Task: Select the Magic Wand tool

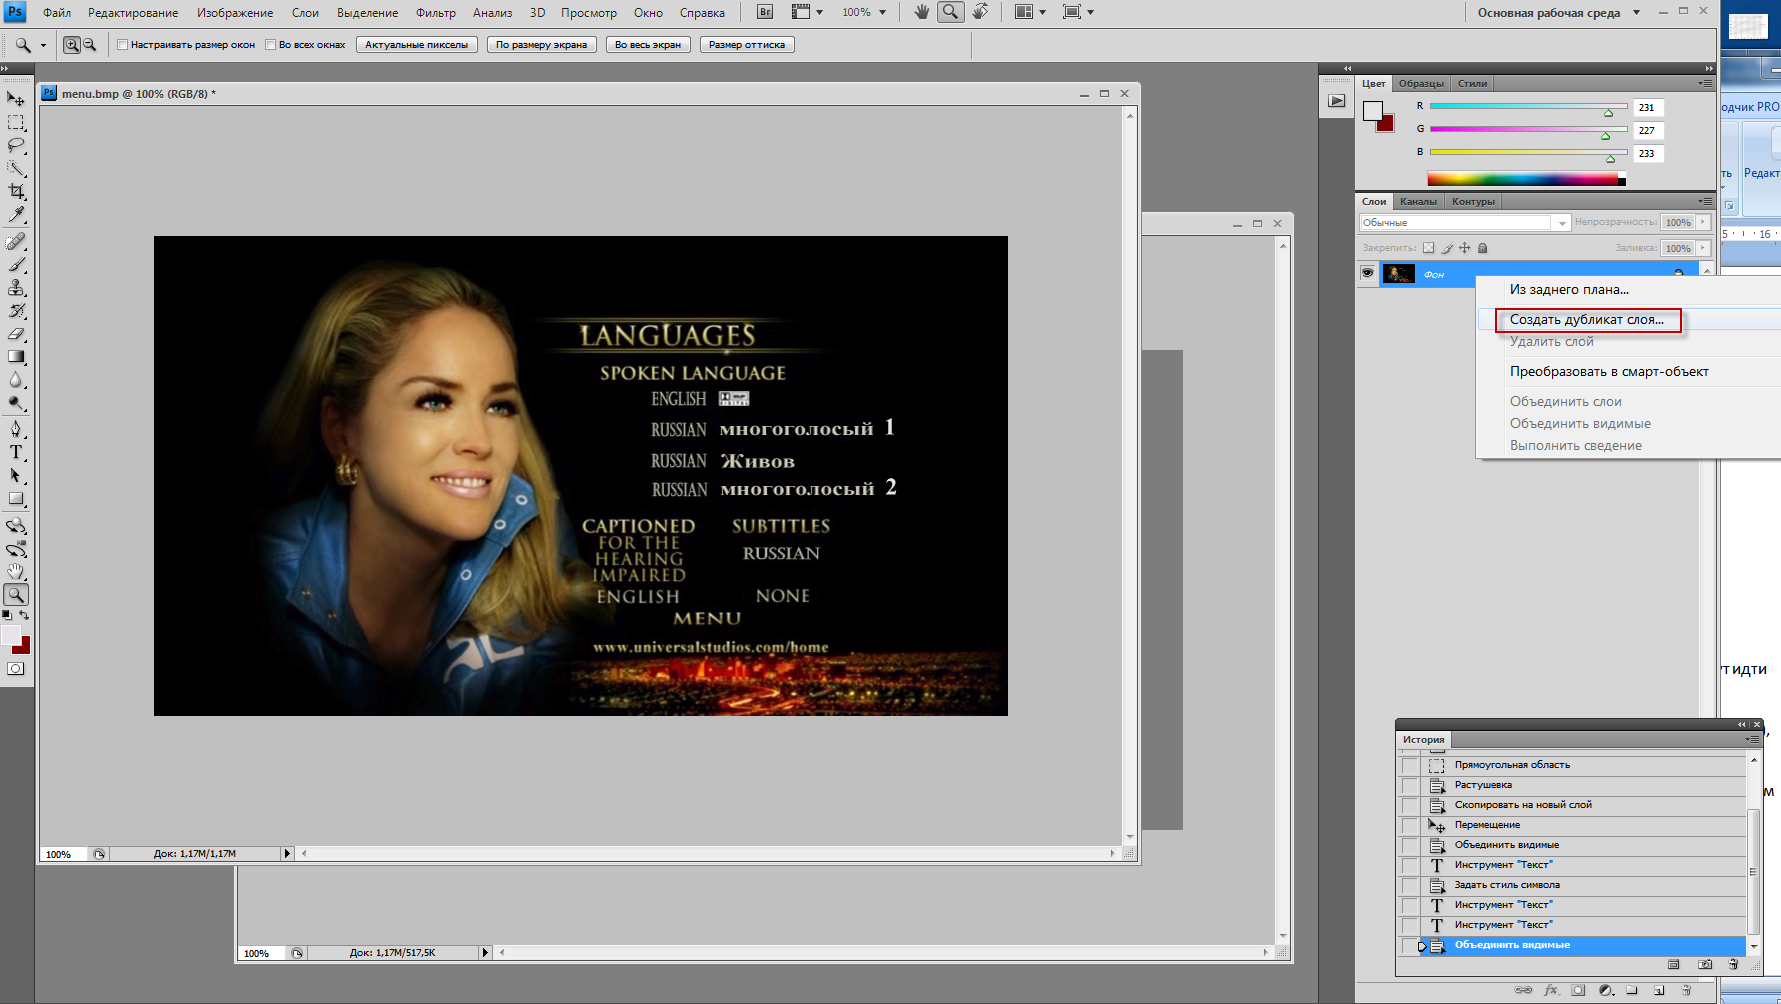Action: pos(16,168)
